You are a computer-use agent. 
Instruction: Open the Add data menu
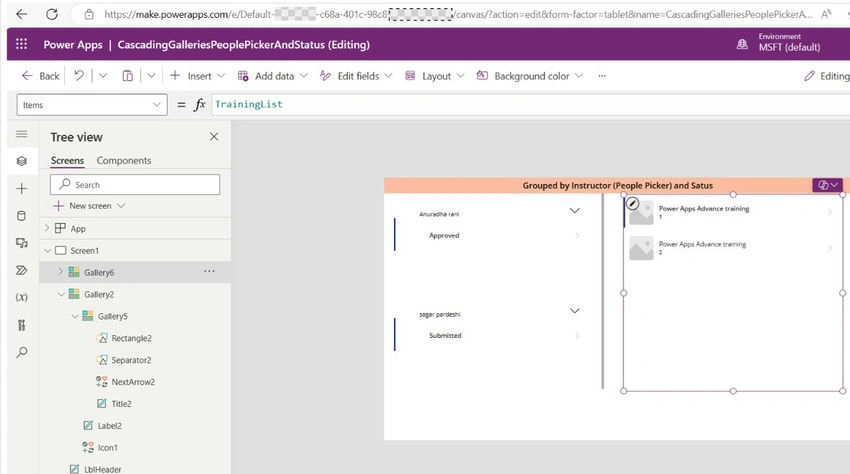[x=273, y=76]
